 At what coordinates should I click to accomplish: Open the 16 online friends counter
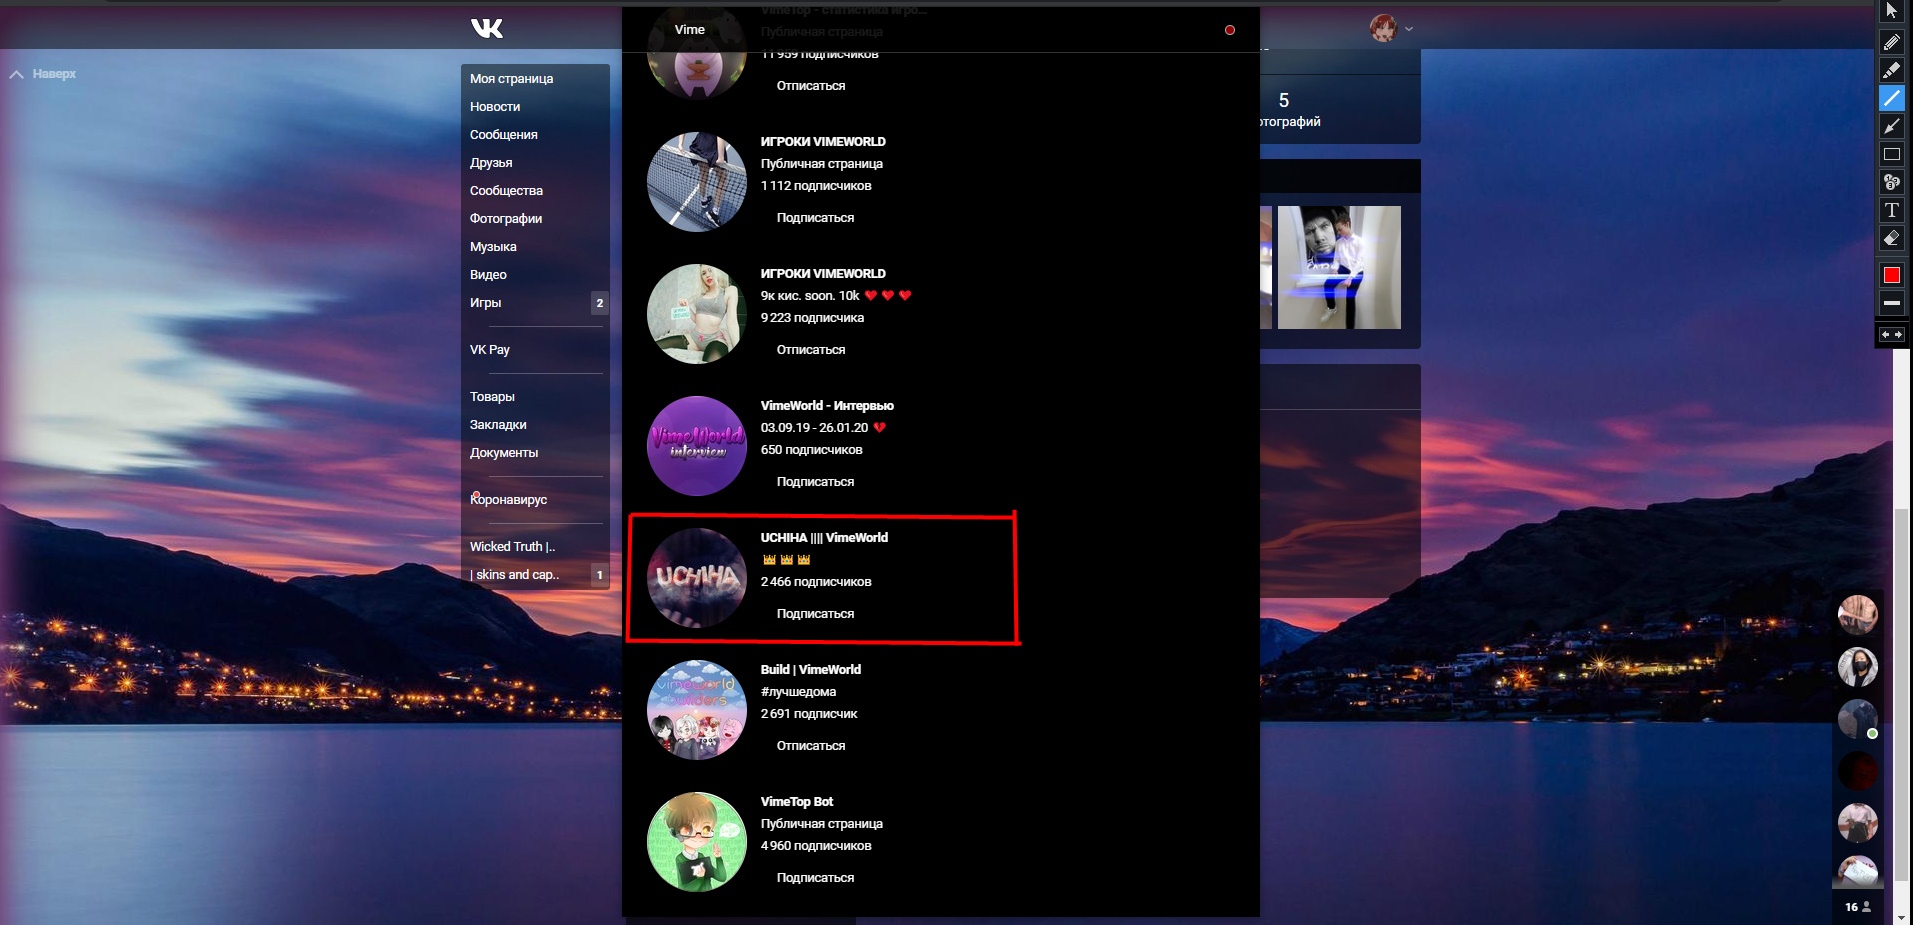pyautogui.click(x=1857, y=907)
